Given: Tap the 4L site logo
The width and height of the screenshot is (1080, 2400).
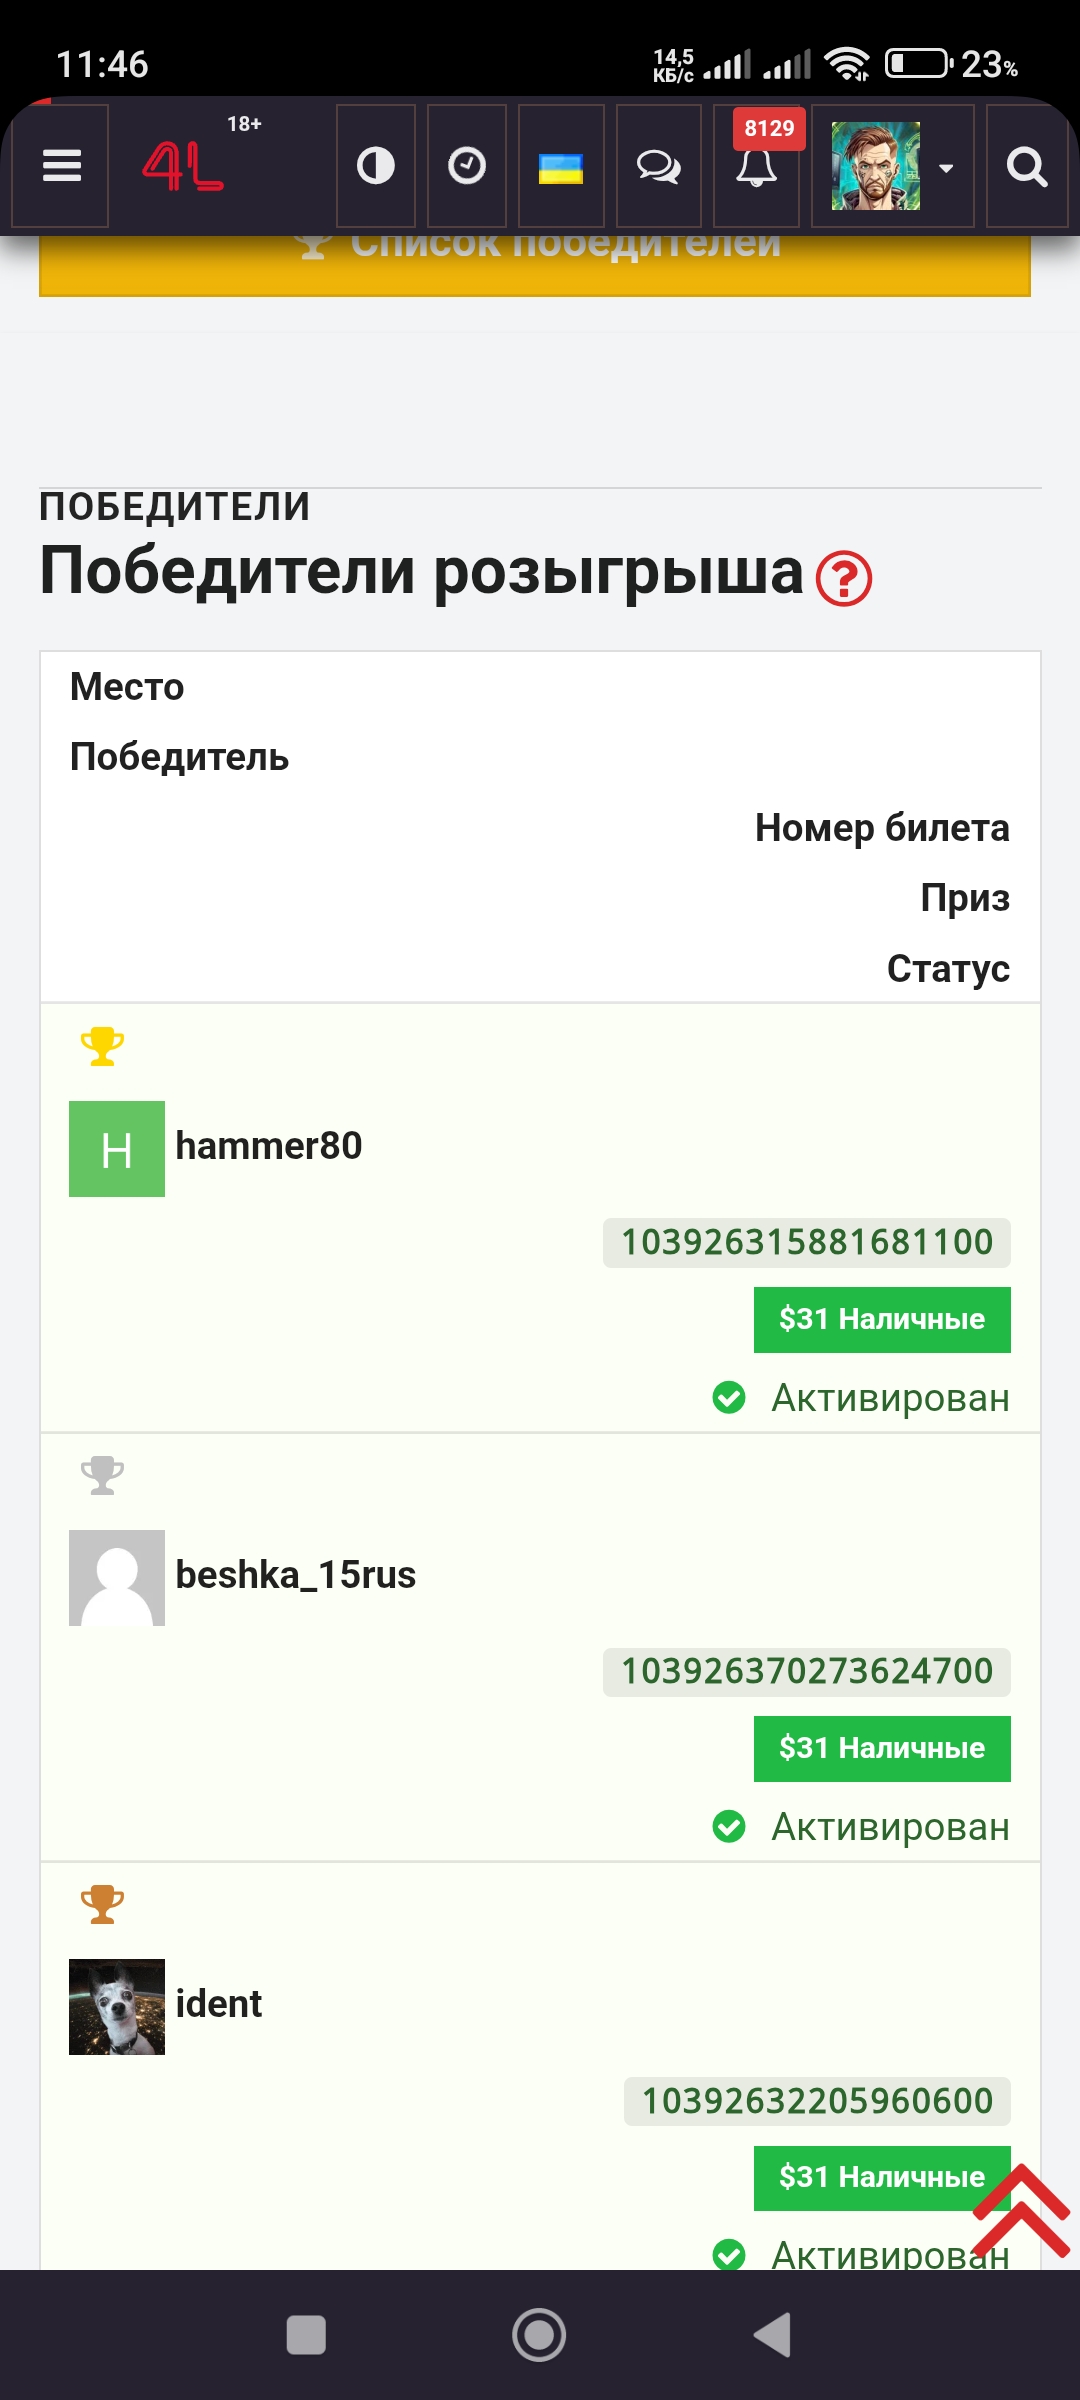Looking at the screenshot, I should click(x=184, y=166).
